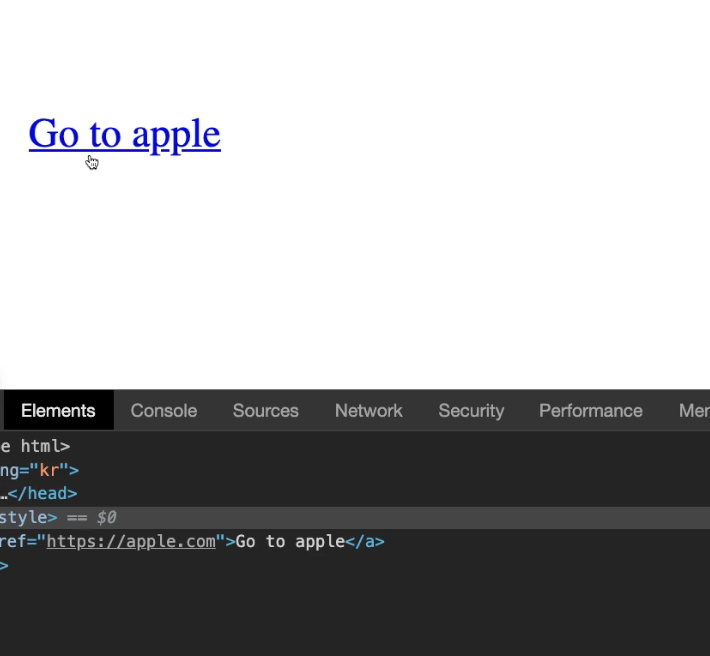Click the 'Go to apple' link on page
Viewport: 710px width, 656px height.
125,134
